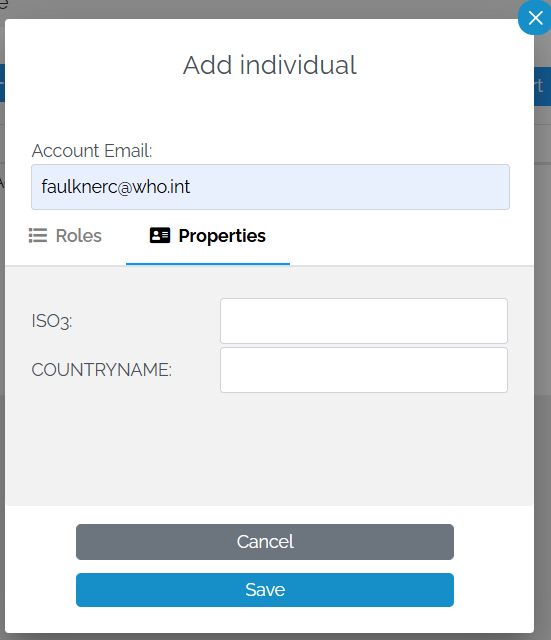Click the Add individual heading

tap(270, 65)
